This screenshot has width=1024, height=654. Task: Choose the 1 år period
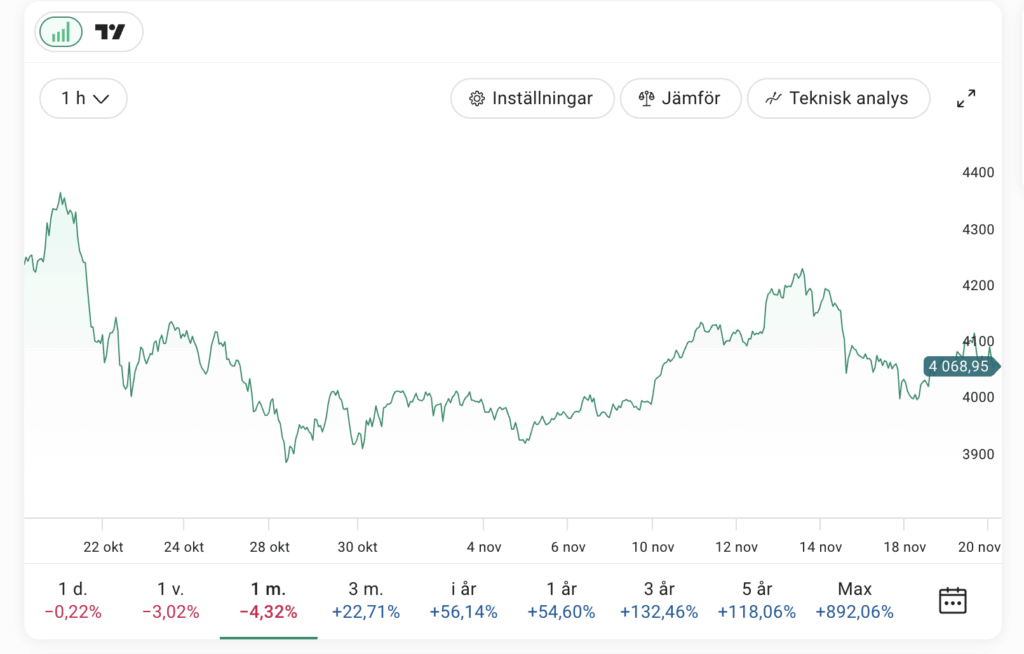tap(561, 600)
